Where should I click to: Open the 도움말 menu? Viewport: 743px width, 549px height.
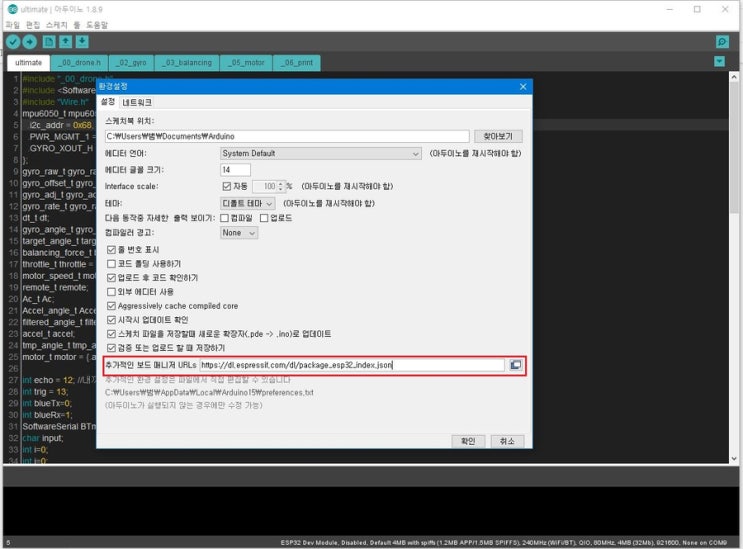[97, 25]
